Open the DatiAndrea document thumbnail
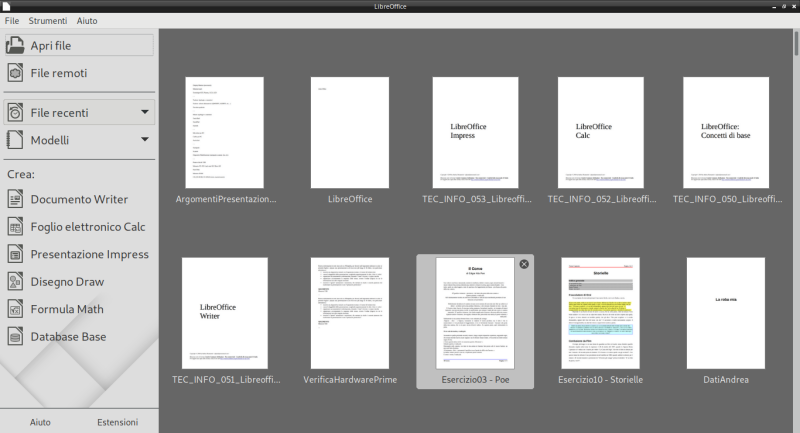 coord(725,312)
